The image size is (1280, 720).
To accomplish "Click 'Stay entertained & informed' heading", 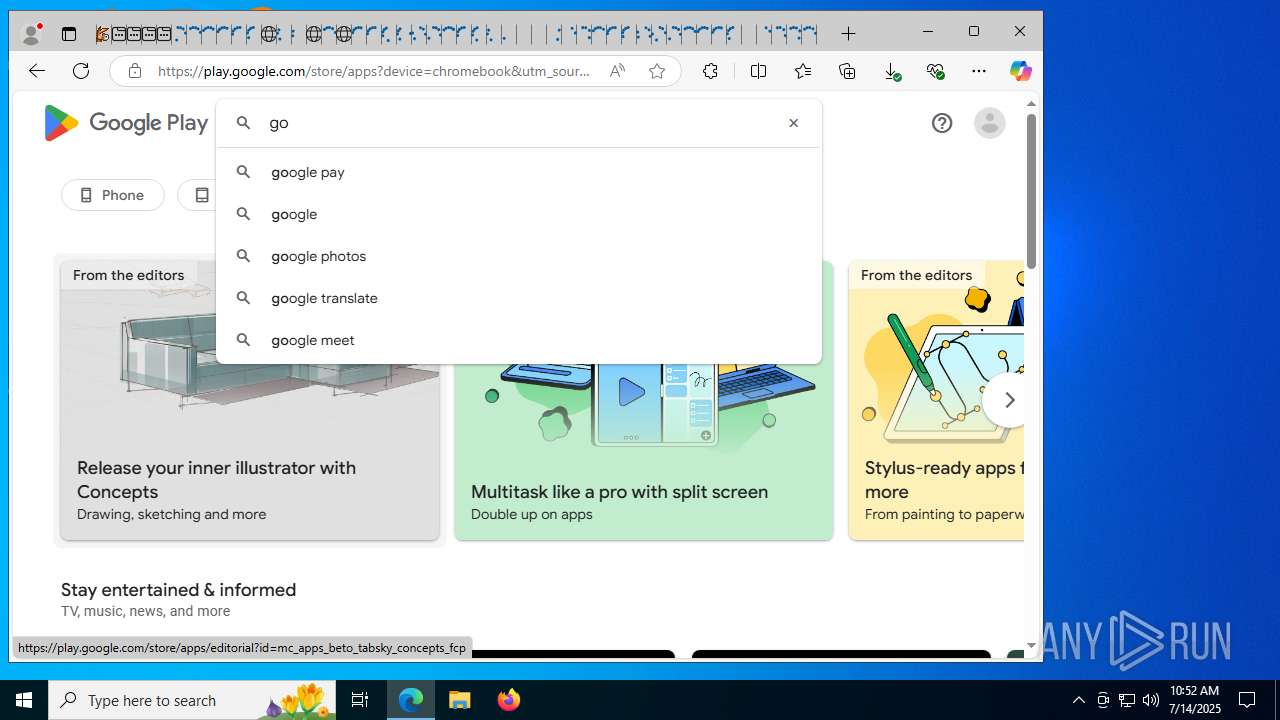I will click(179, 590).
